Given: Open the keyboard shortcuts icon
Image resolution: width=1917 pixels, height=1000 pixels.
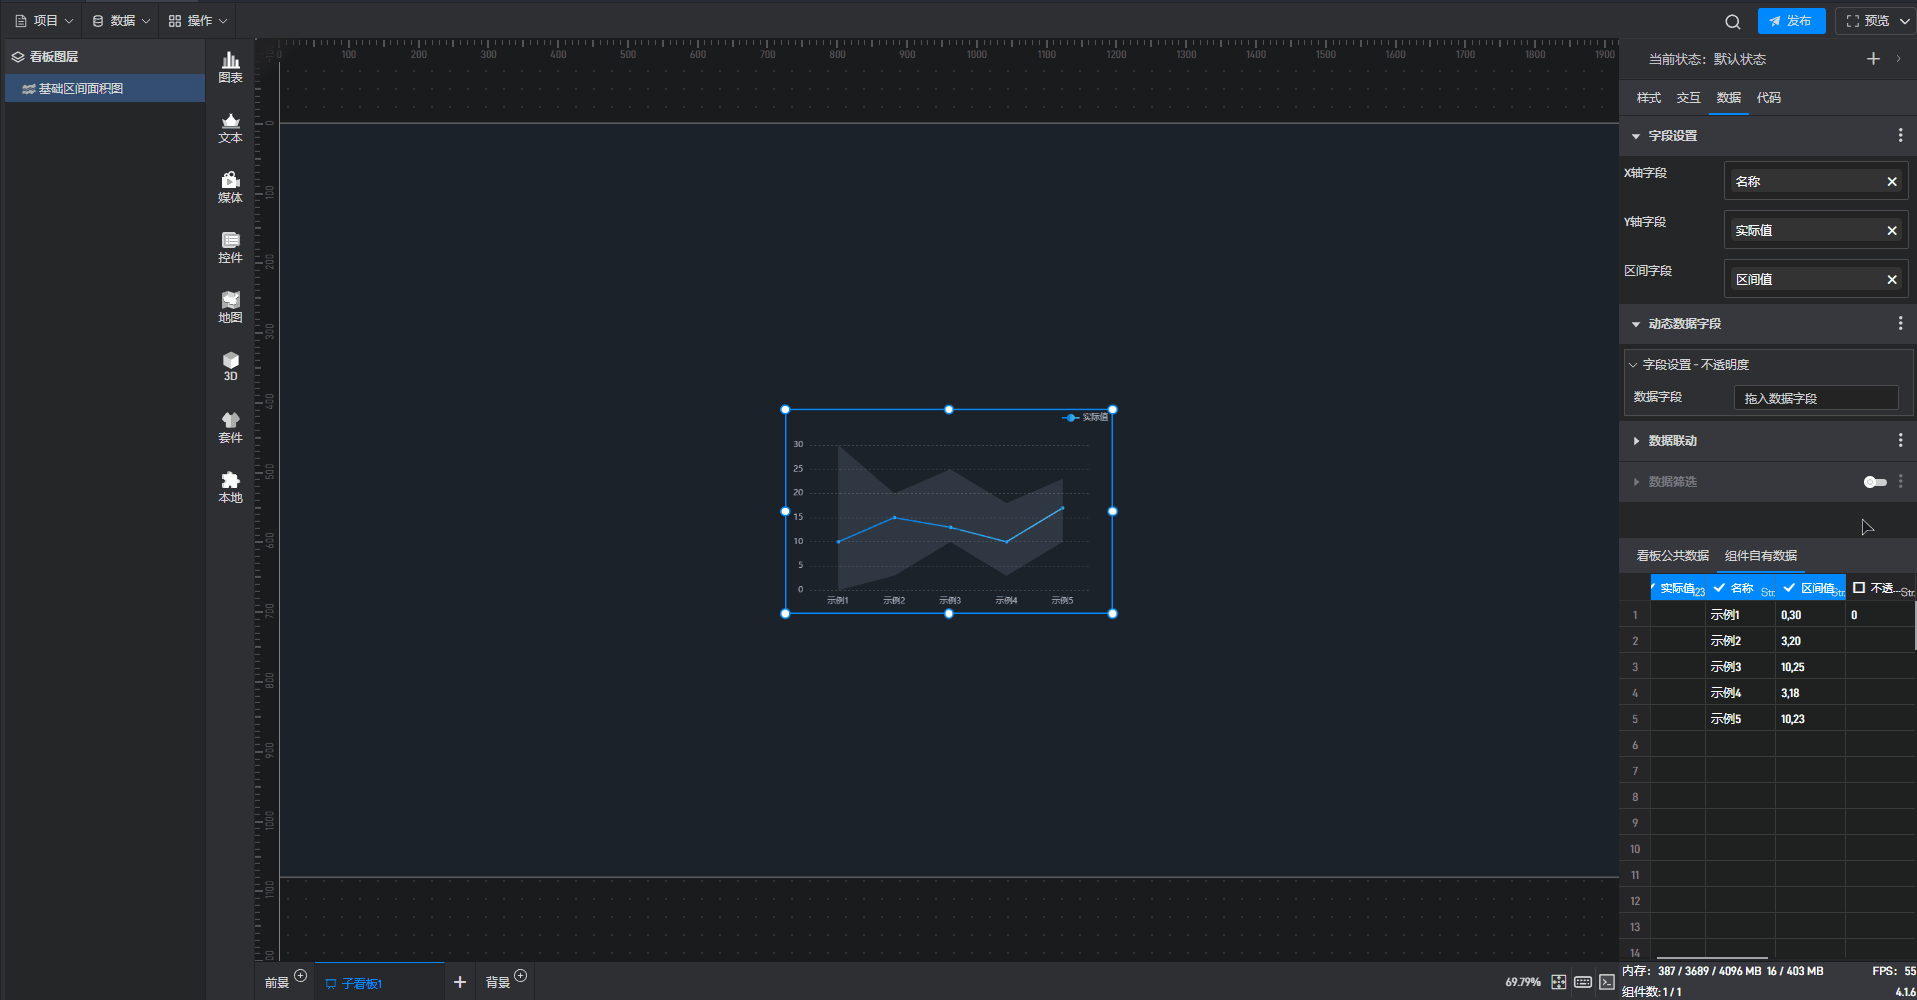Looking at the screenshot, I should pos(1582,982).
